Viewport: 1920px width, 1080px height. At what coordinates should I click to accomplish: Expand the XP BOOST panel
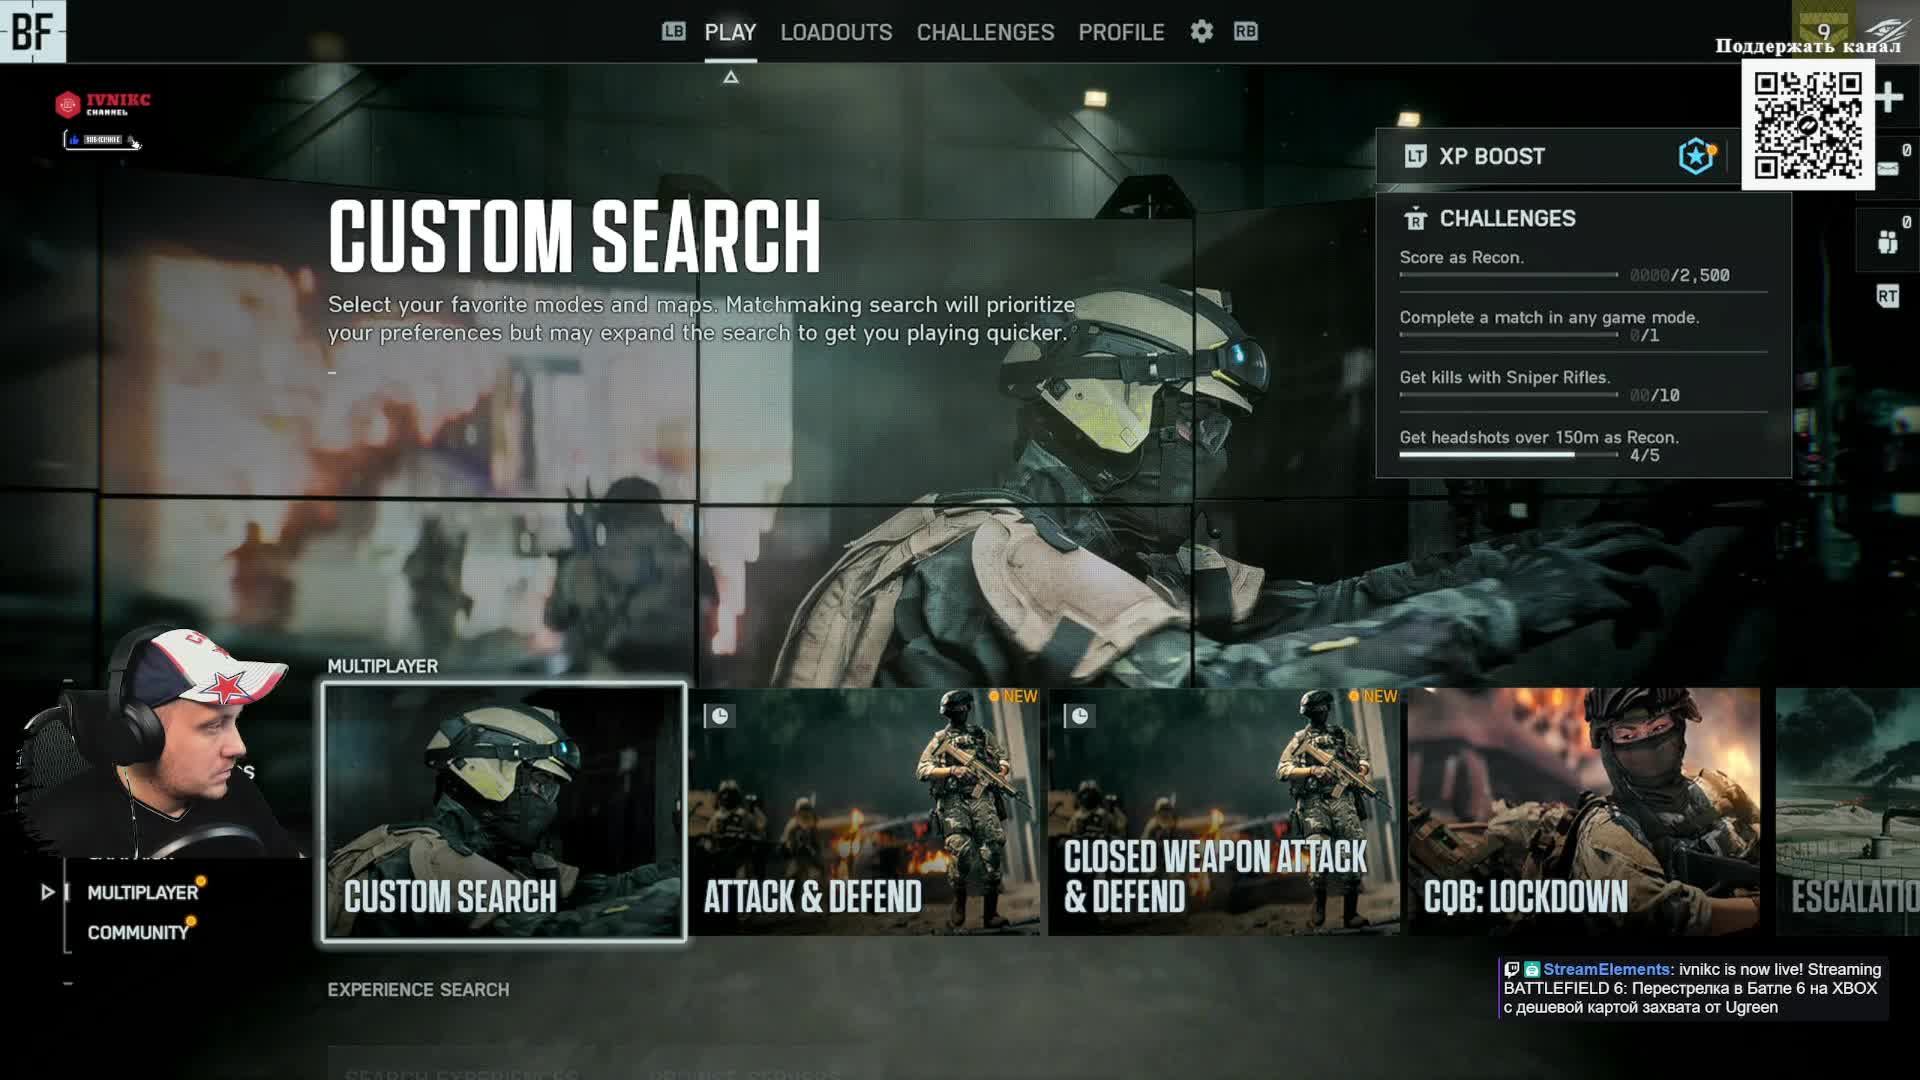click(1491, 156)
